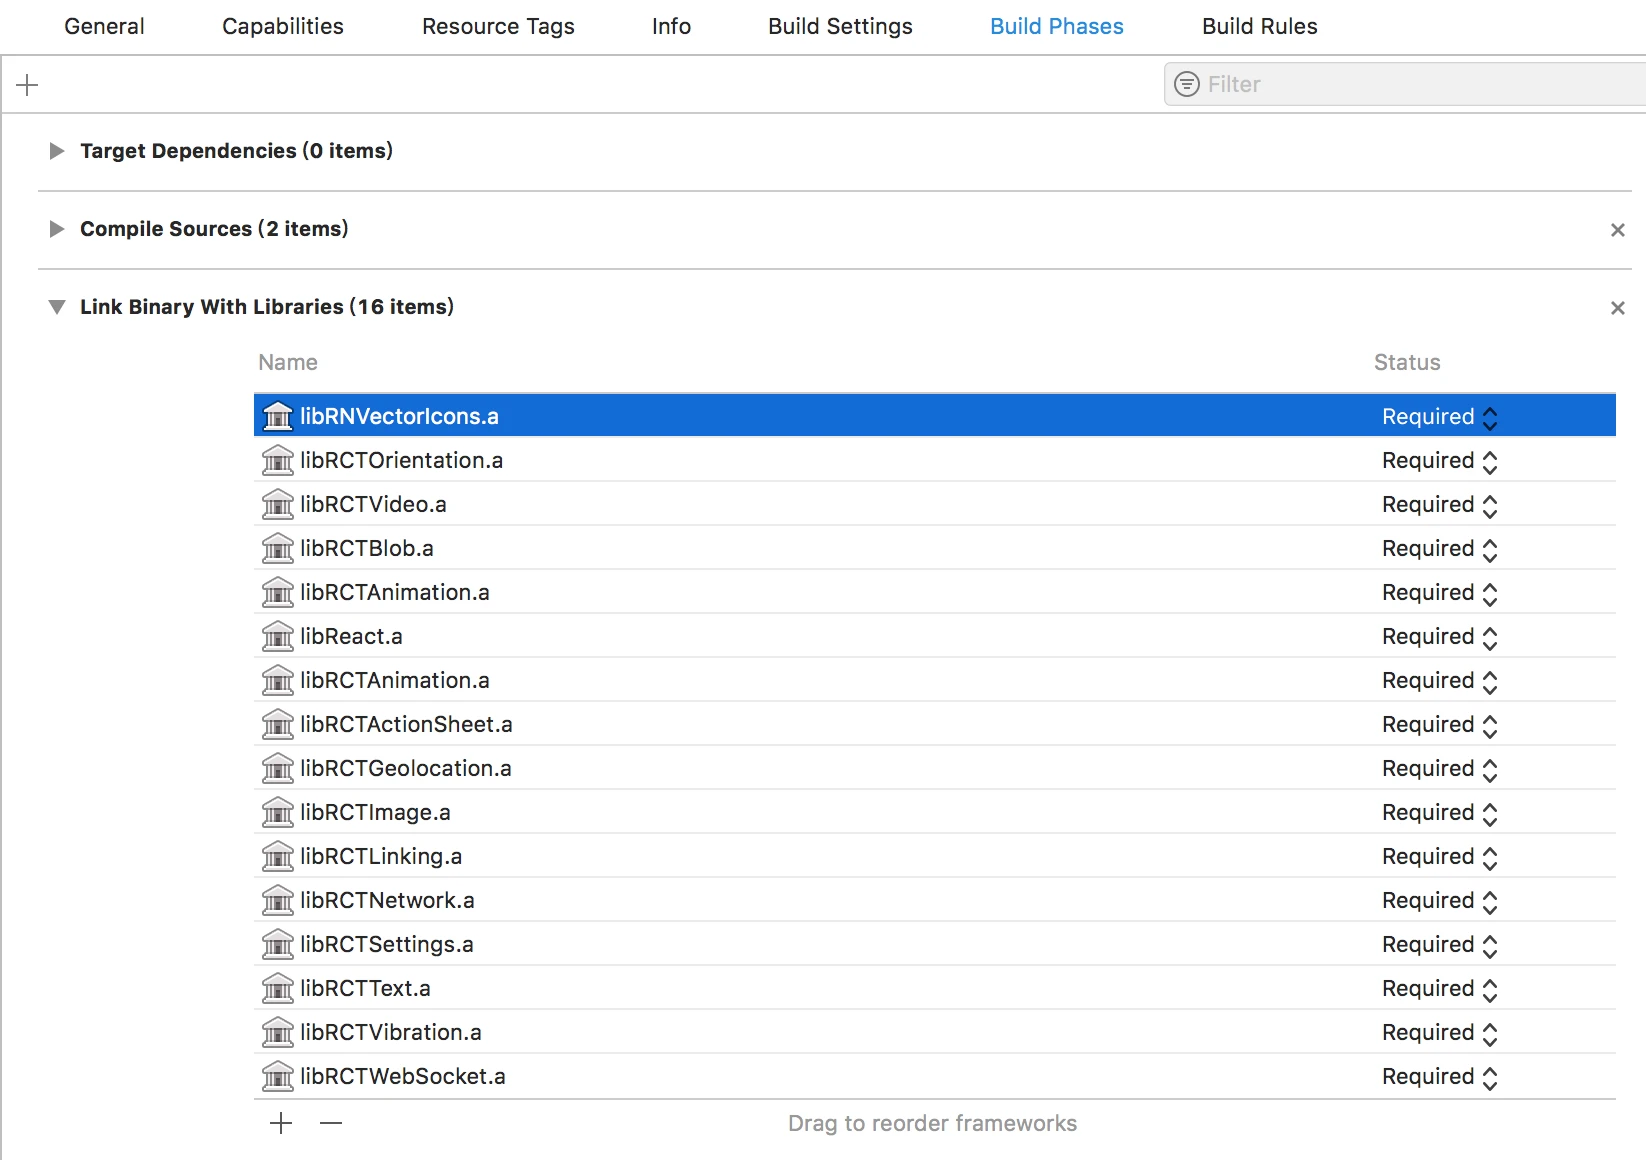Open the Build Rules tab
Image resolution: width=1646 pixels, height=1160 pixels.
point(1260,26)
